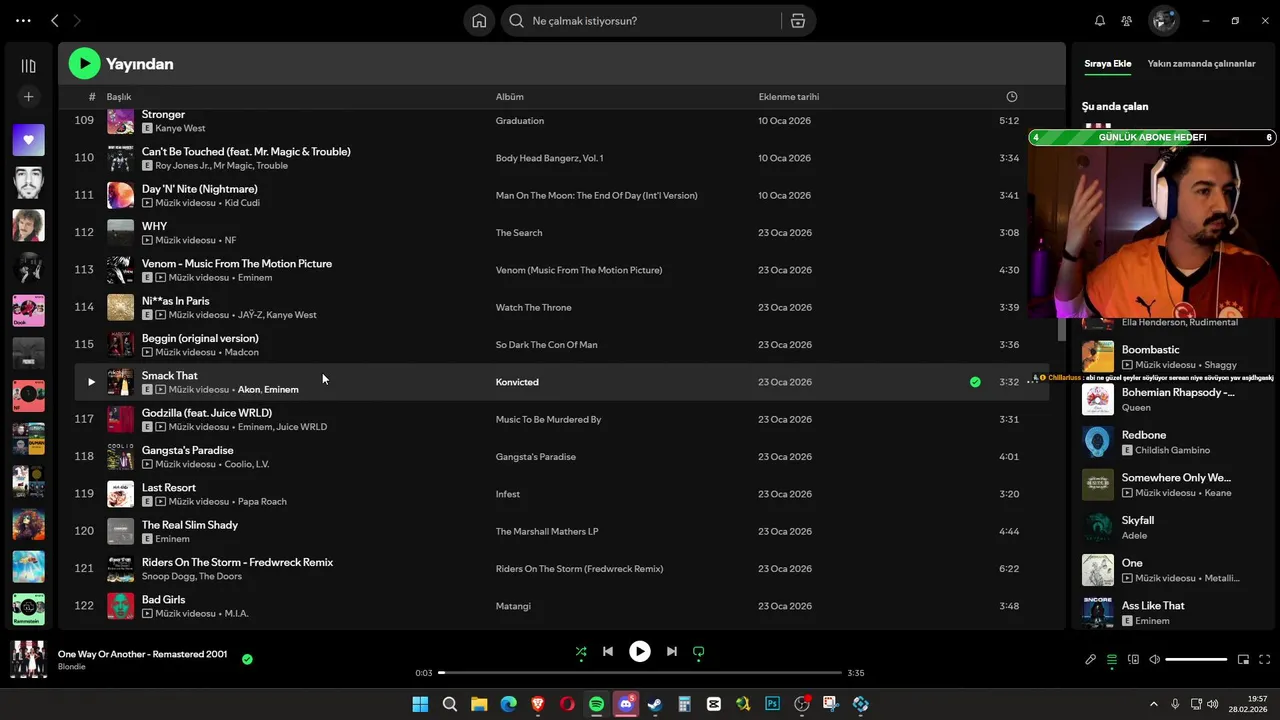The height and width of the screenshot is (720, 1280).
Task: Select Gangsta's Paradise track row
Action: [x=562, y=457]
